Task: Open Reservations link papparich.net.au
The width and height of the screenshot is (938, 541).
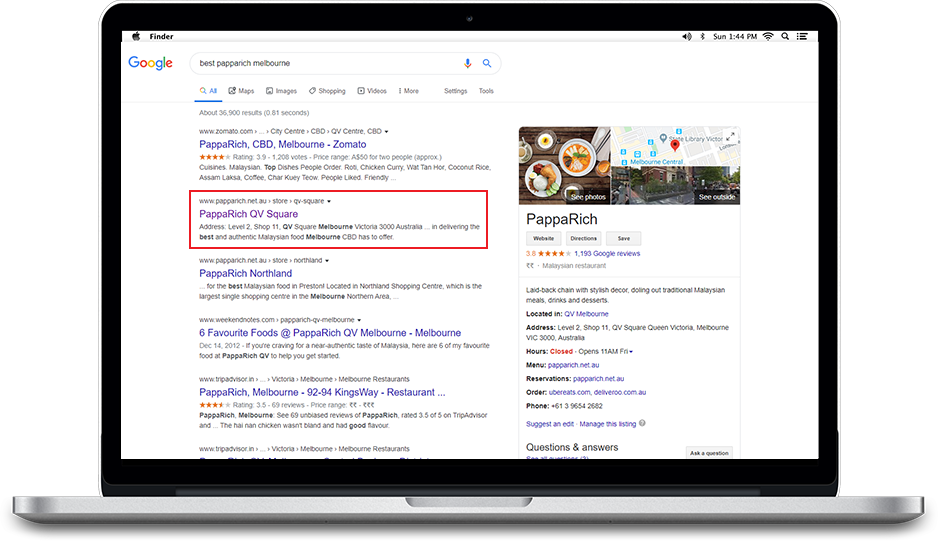Action: click(598, 379)
